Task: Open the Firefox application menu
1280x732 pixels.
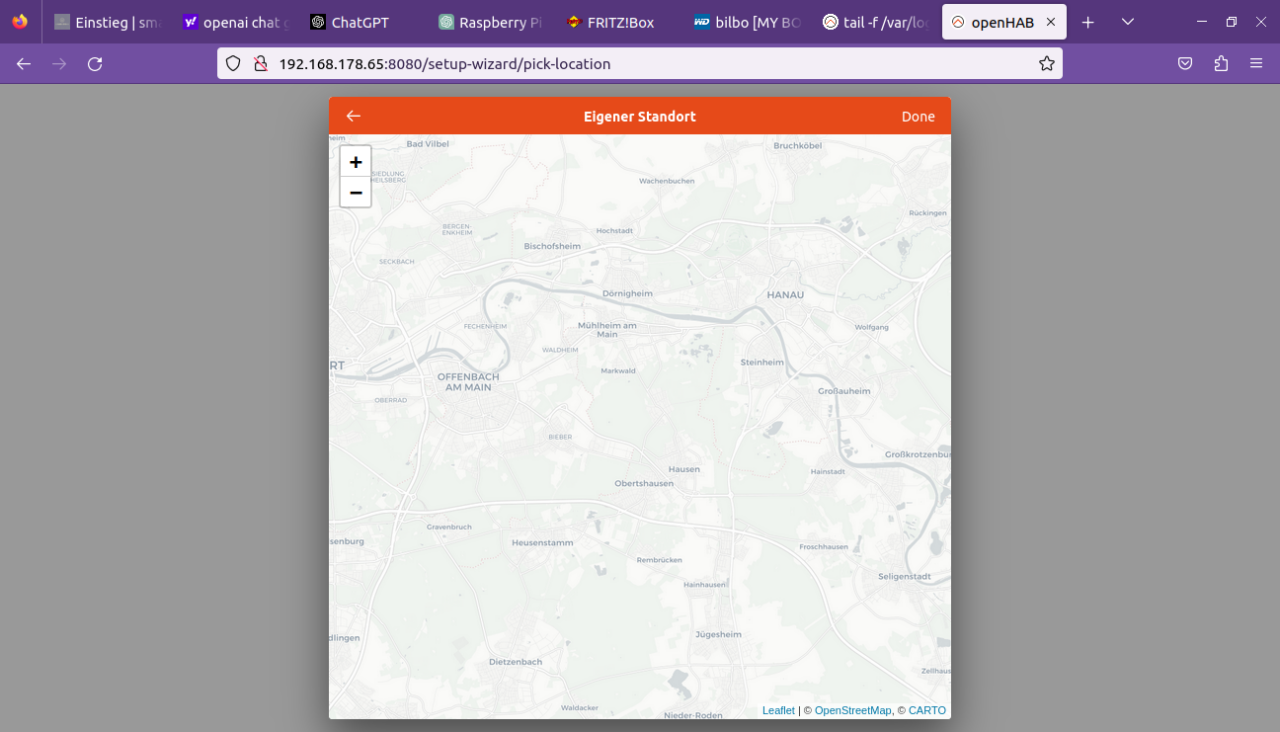Action: click(1256, 62)
